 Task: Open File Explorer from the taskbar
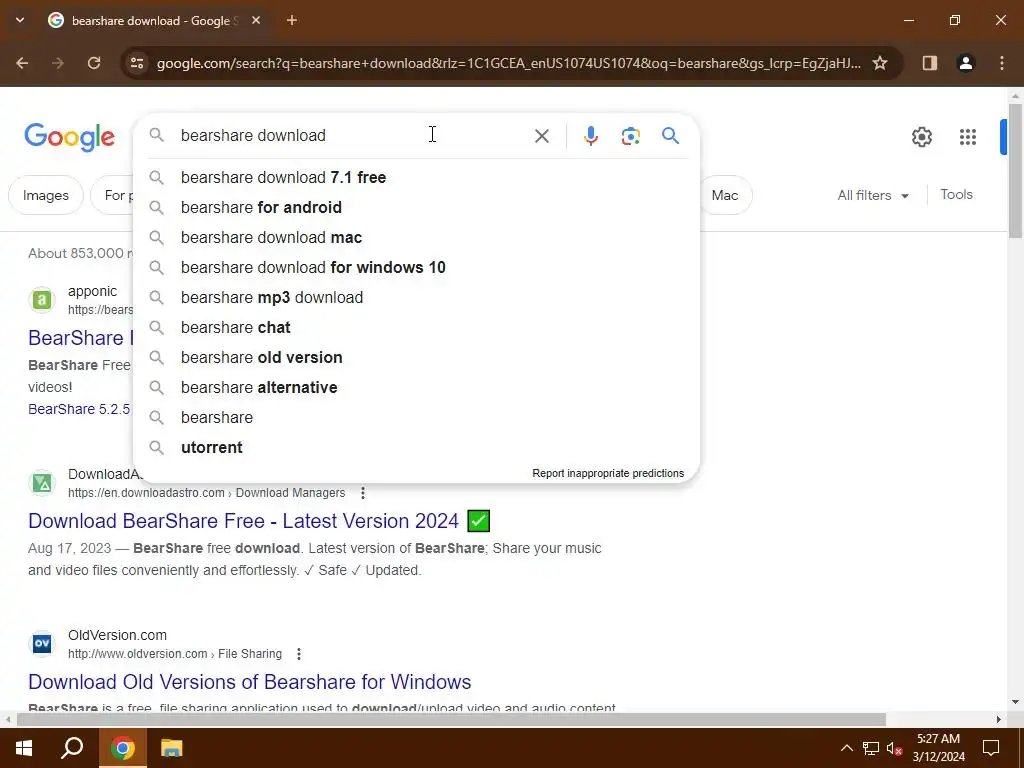coord(171,748)
